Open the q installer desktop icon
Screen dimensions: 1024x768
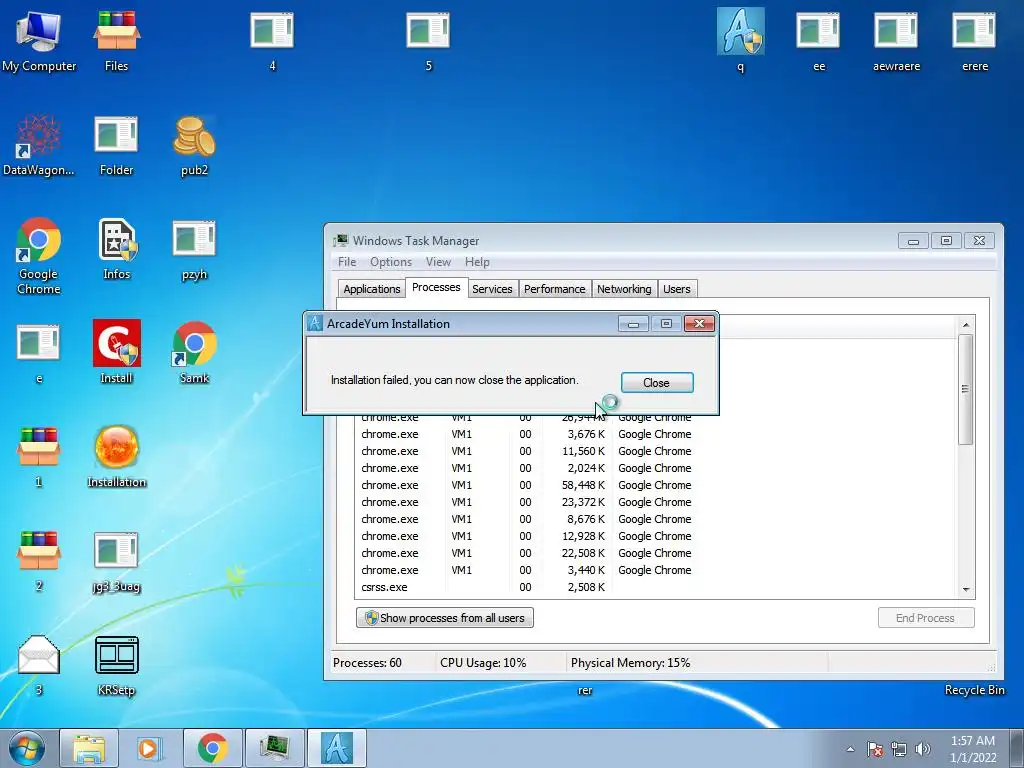click(x=741, y=41)
